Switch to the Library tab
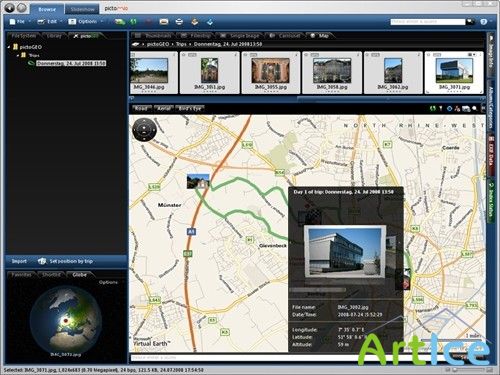This screenshot has height=375, width=500. coord(54,36)
